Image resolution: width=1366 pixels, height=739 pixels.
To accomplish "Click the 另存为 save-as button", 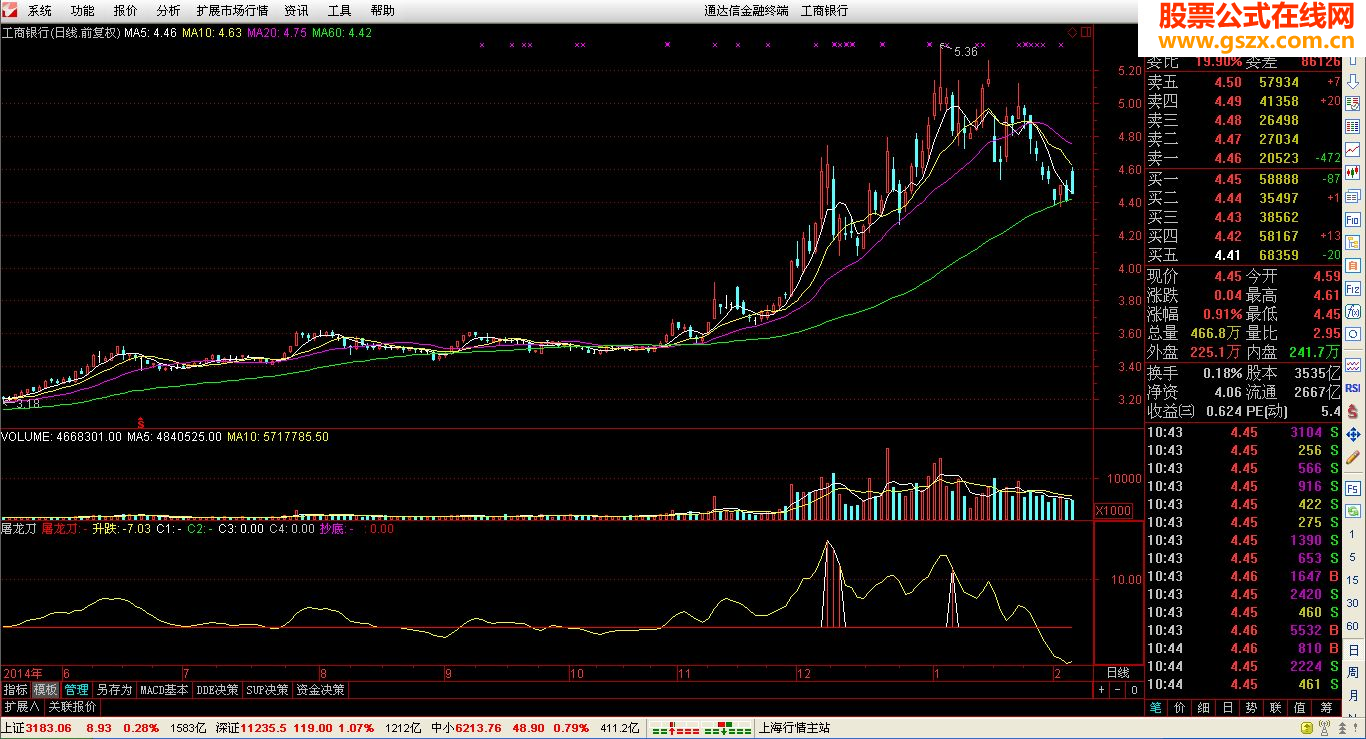I will [x=114, y=690].
